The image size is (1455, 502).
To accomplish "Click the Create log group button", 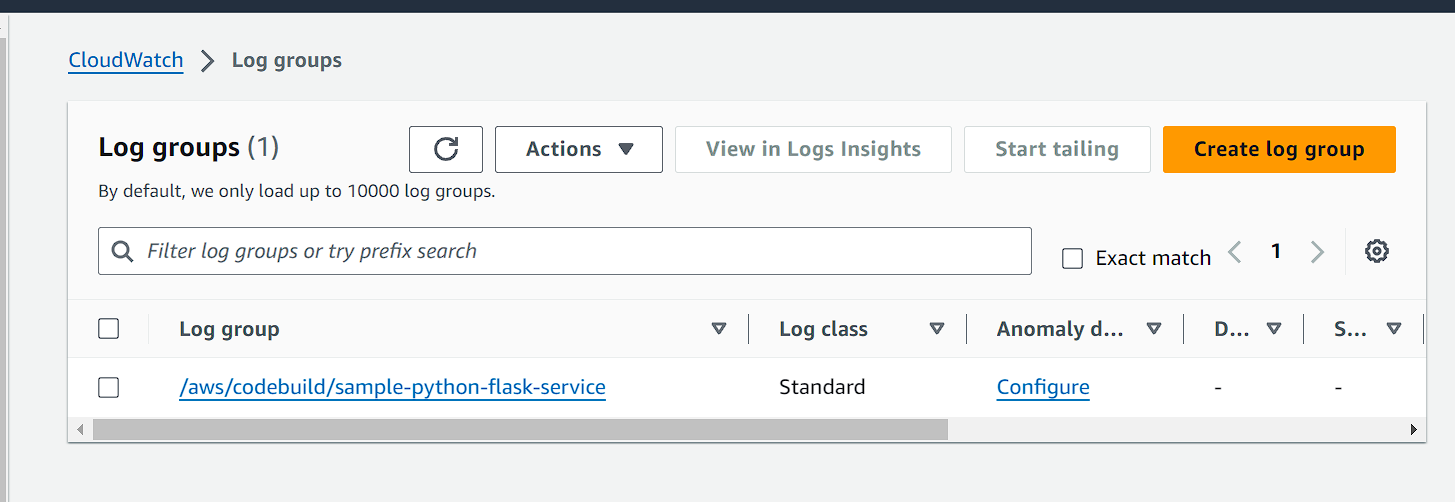I will click(1279, 149).
